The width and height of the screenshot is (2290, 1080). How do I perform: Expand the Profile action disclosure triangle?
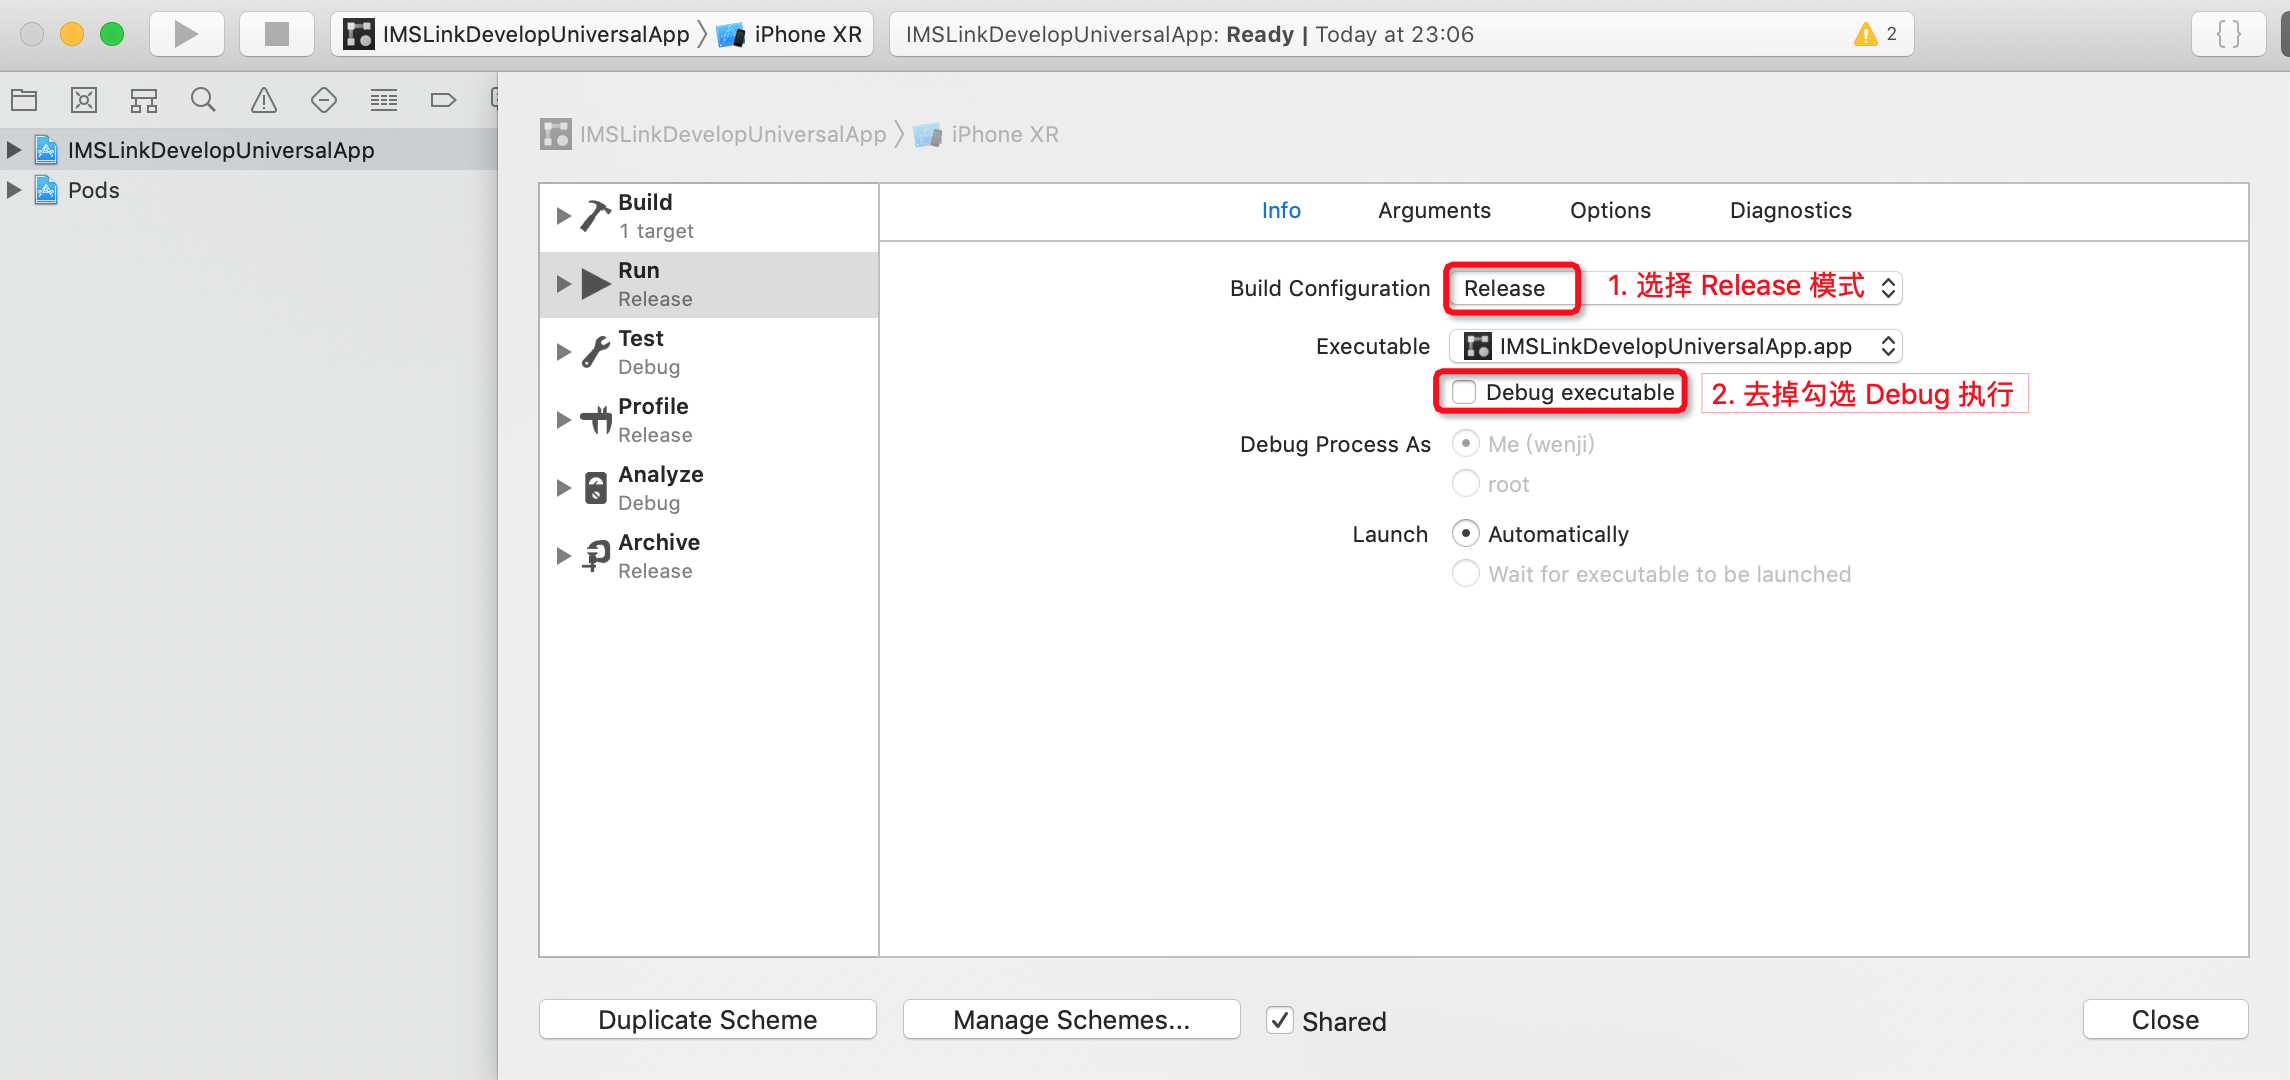[x=563, y=420]
